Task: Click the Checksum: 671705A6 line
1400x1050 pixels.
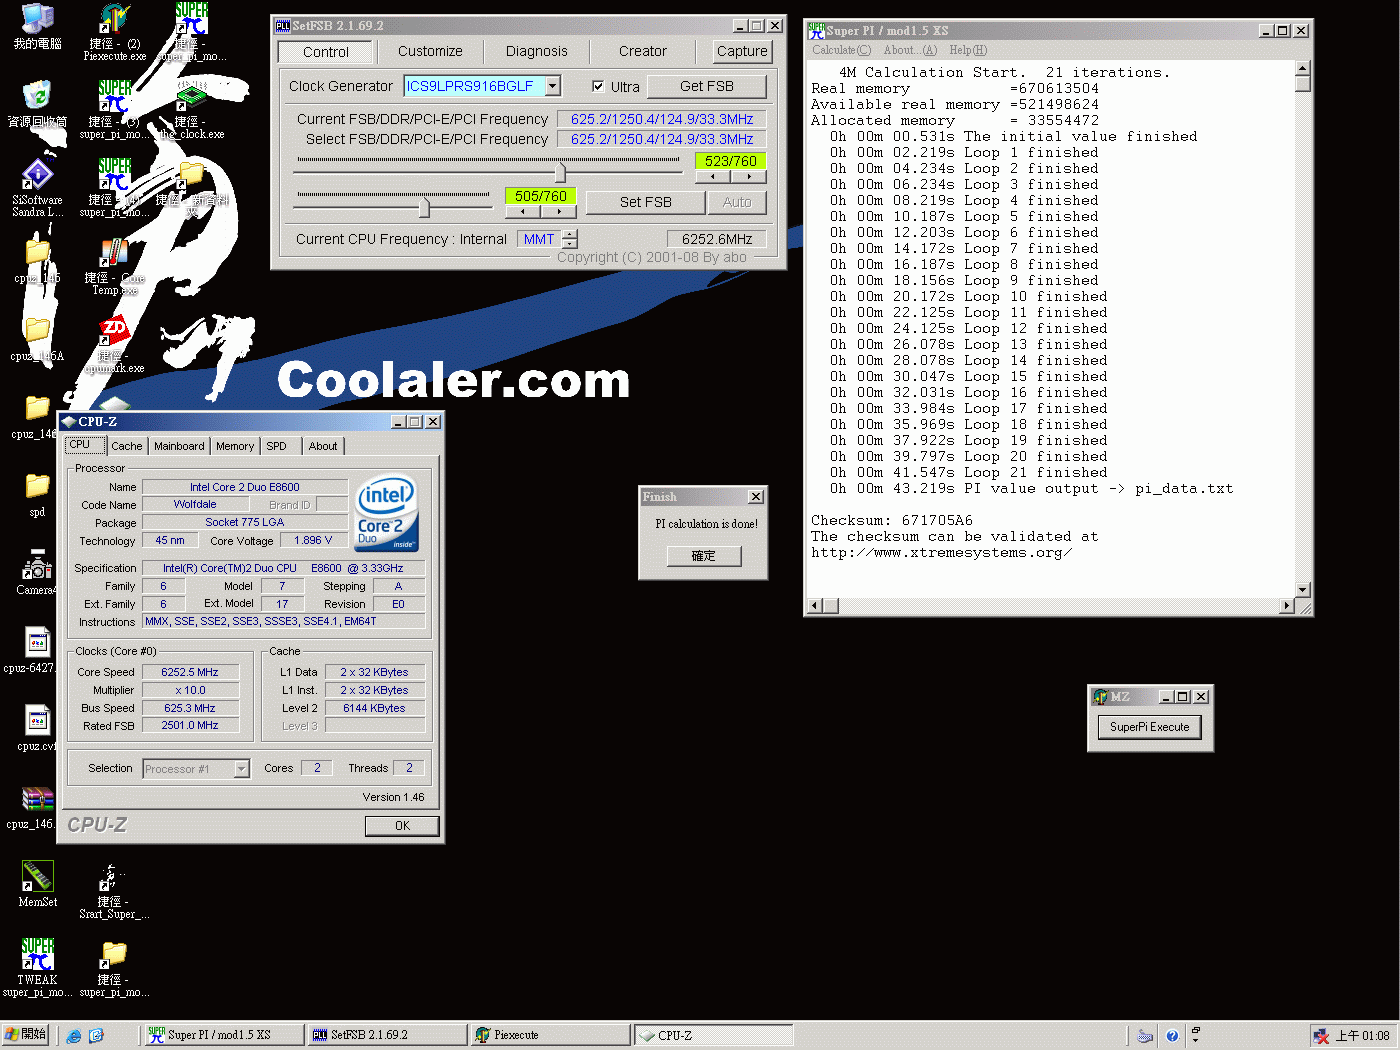Action: click(x=891, y=520)
